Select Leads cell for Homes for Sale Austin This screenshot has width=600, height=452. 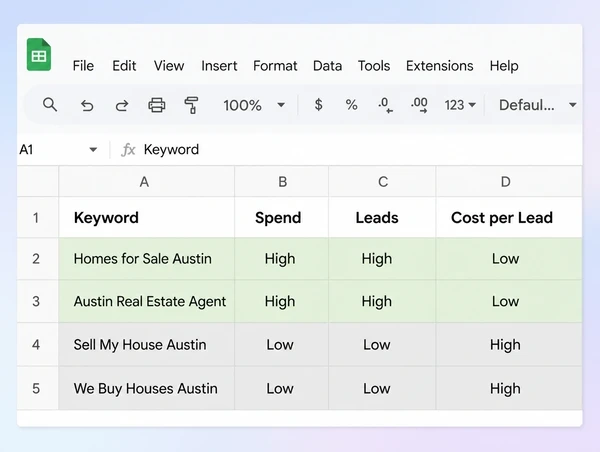tap(382, 259)
